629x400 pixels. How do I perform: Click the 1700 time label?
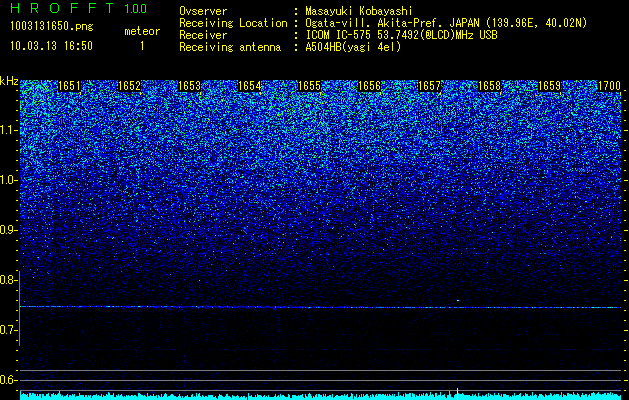(609, 86)
